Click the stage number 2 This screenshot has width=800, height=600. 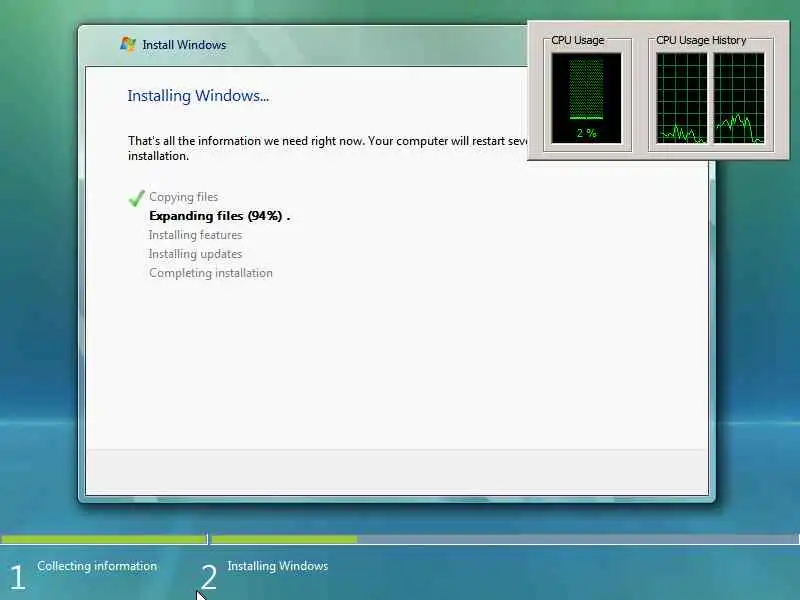point(209,578)
